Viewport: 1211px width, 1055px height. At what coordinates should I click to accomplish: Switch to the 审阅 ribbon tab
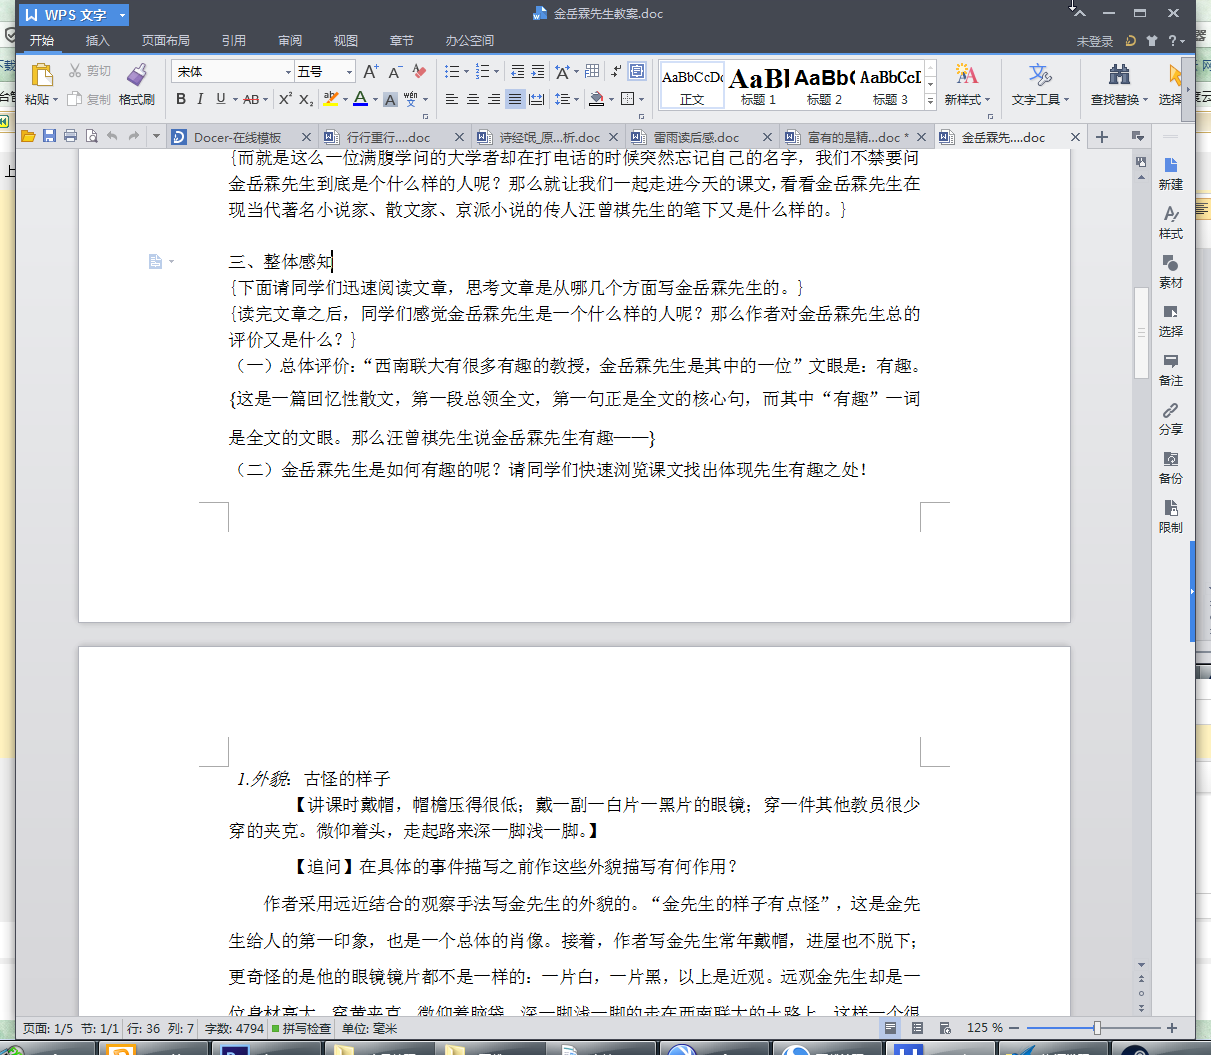[290, 41]
